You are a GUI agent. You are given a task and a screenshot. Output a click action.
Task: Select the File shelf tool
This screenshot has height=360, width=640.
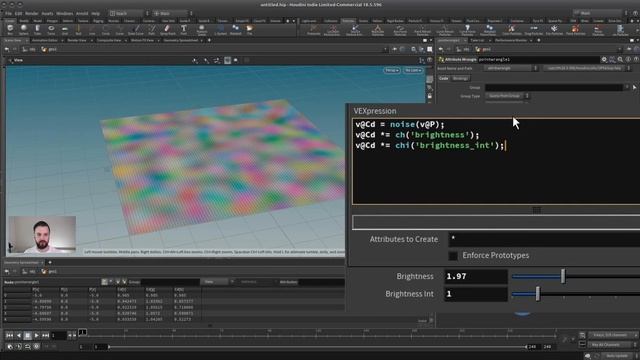click(249, 29)
